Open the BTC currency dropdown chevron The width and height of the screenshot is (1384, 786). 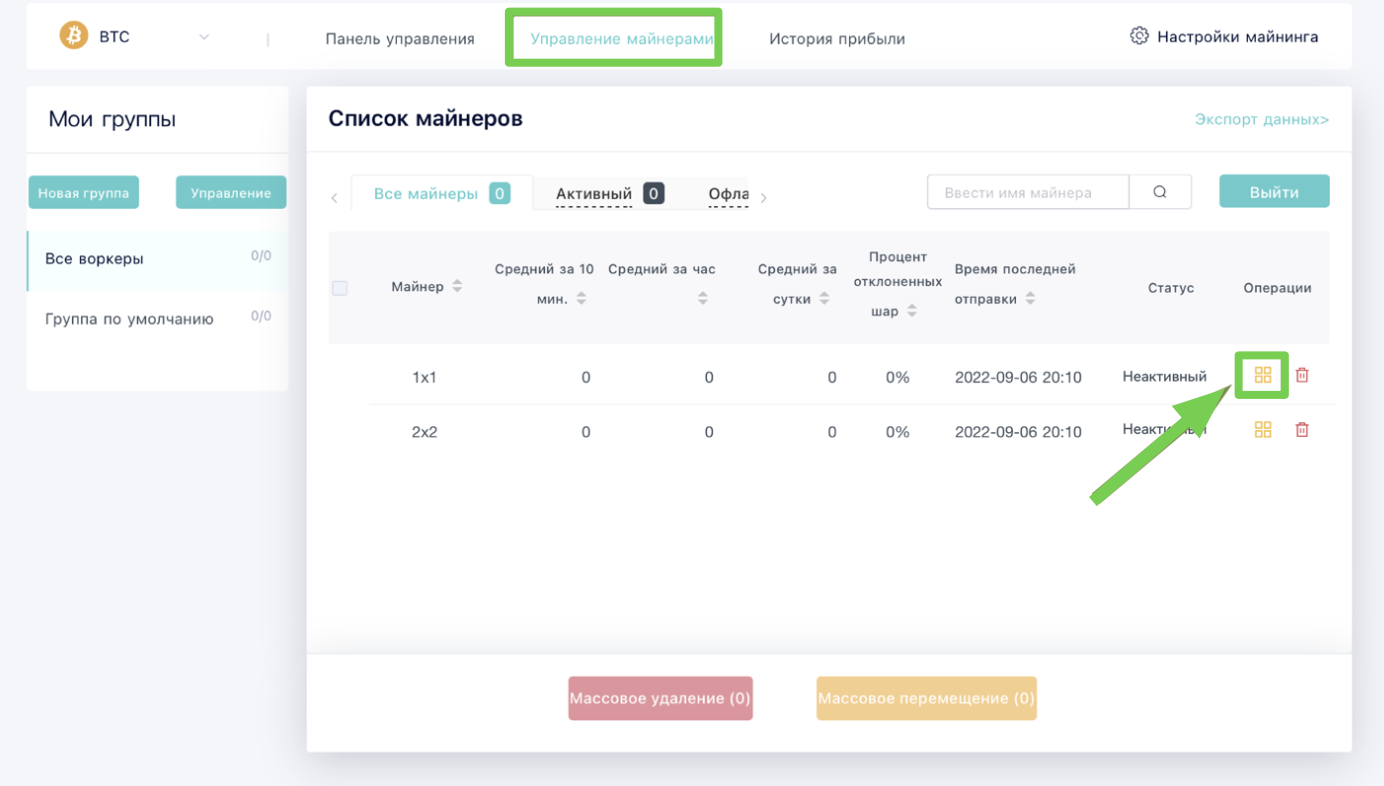pyautogui.click(x=204, y=37)
